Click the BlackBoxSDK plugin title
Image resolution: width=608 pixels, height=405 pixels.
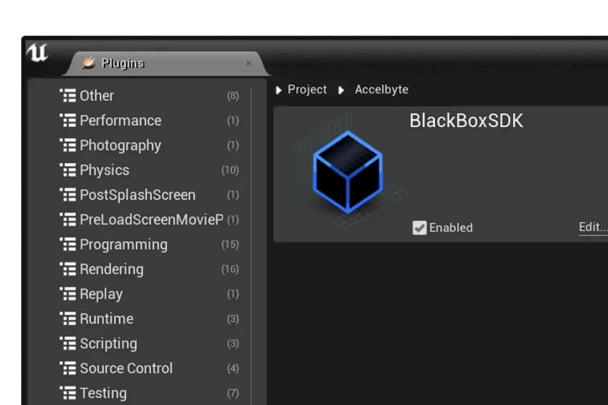466,121
